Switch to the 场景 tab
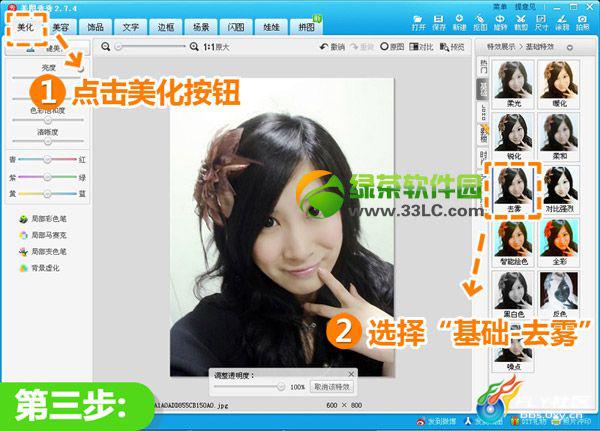Image resolution: width=600 pixels, height=431 pixels. pyautogui.click(x=201, y=27)
